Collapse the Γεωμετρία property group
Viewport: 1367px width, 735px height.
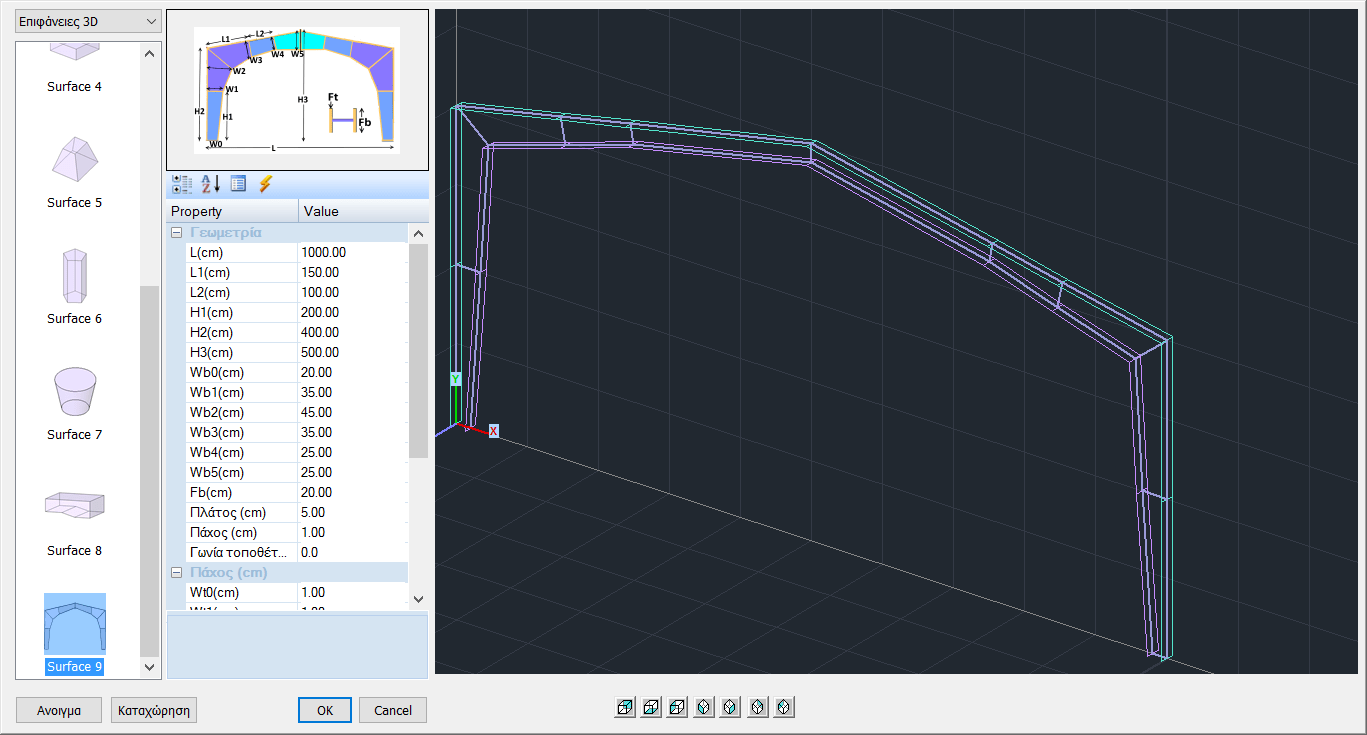[x=176, y=232]
